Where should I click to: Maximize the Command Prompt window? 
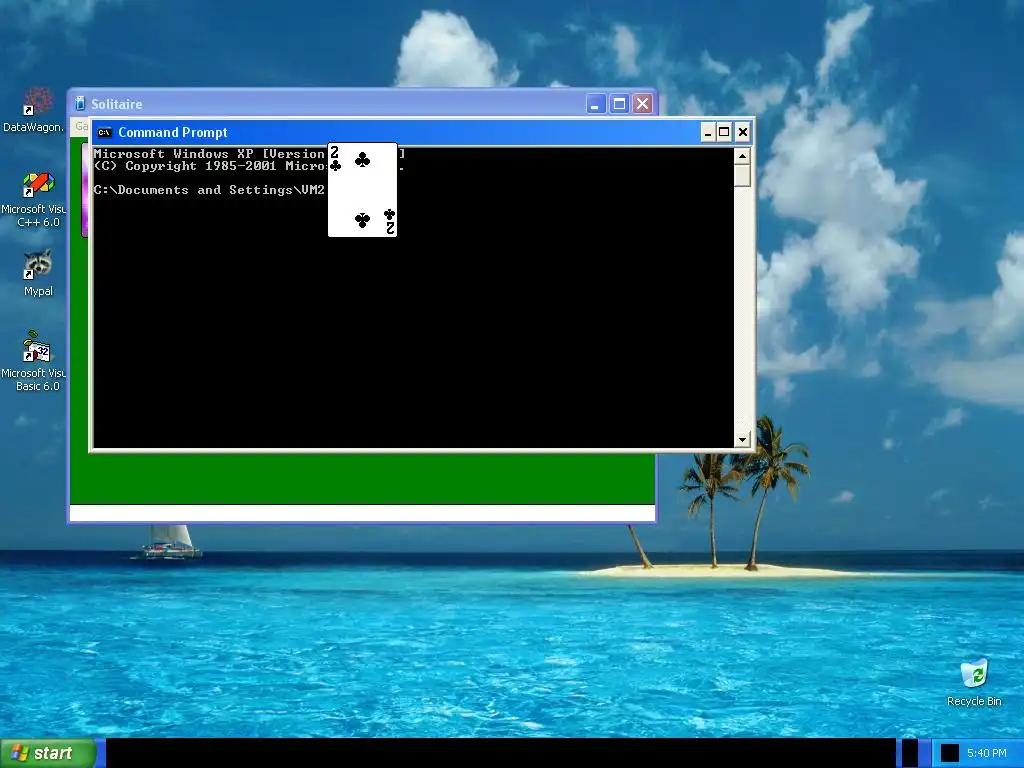click(x=724, y=133)
